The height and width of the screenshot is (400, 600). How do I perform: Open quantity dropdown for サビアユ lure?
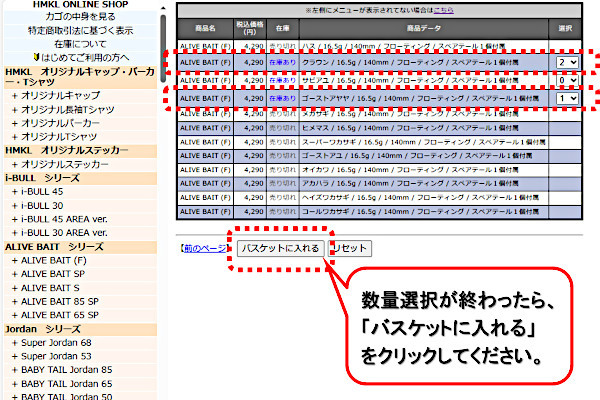pyautogui.click(x=567, y=79)
